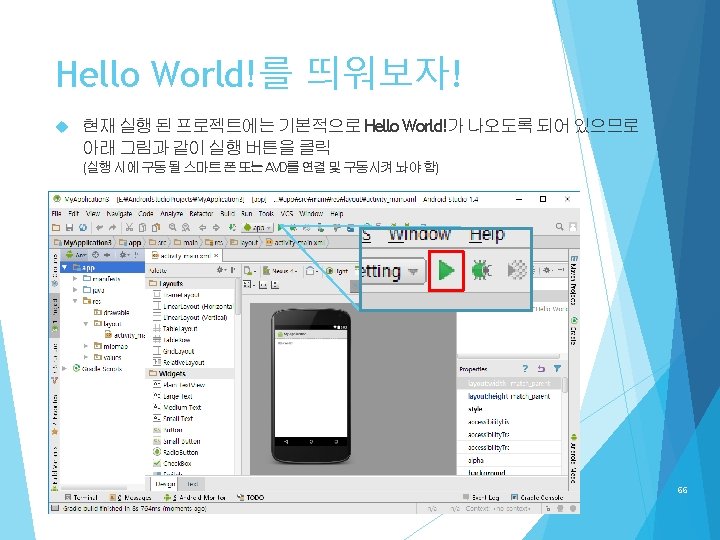
Task: Open the Palette gear settings
Action: (221, 270)
